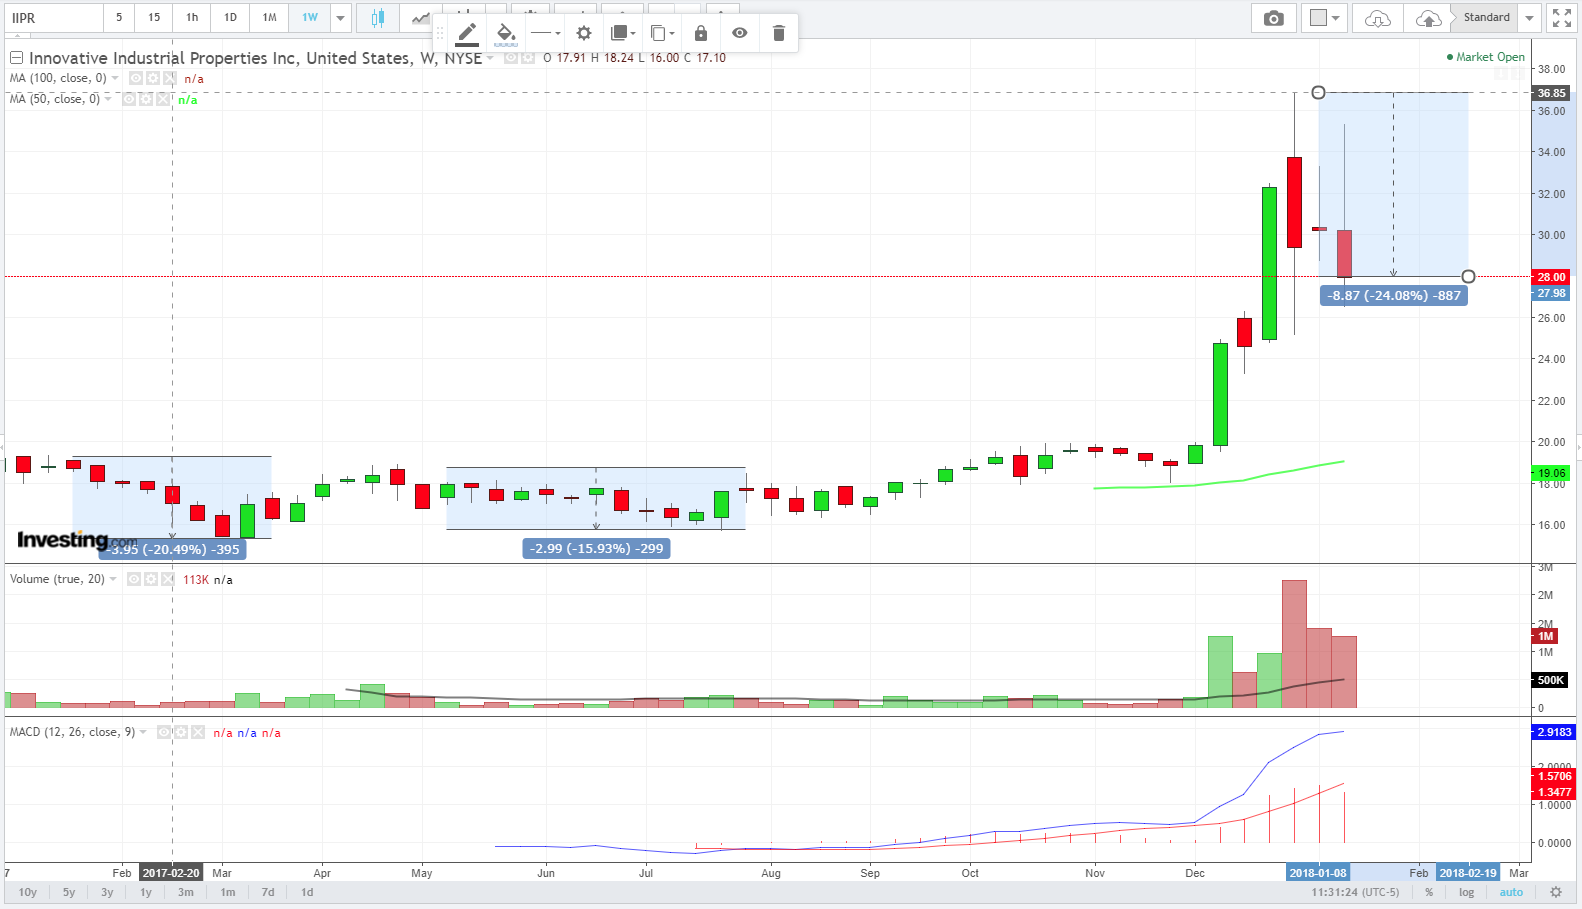Open the chart layout dropdown

[x=1325, y=18]
